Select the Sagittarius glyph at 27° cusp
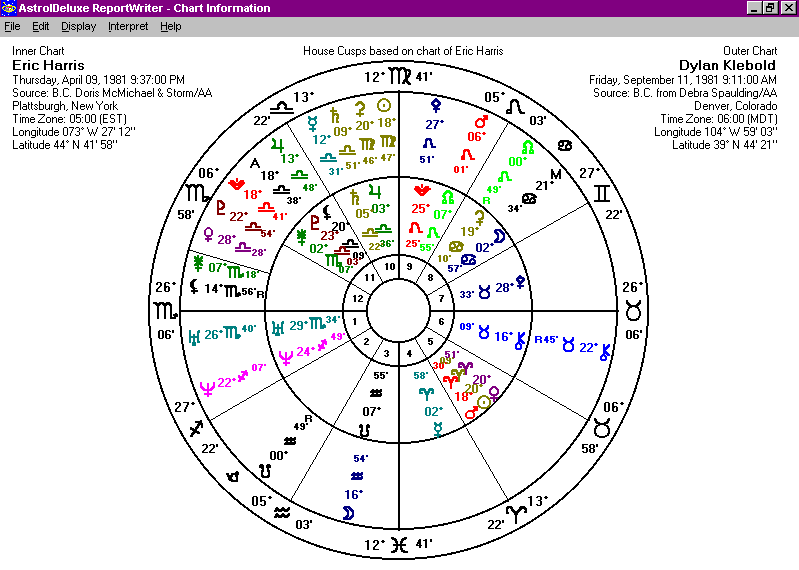 pyautogui.click(x=196, y=428)
